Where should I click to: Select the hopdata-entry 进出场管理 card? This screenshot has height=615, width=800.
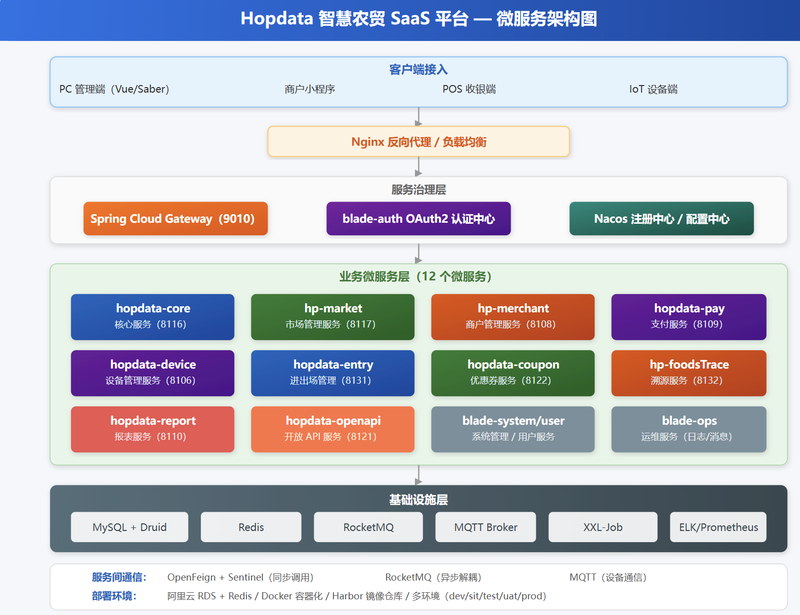coord(333,373)
